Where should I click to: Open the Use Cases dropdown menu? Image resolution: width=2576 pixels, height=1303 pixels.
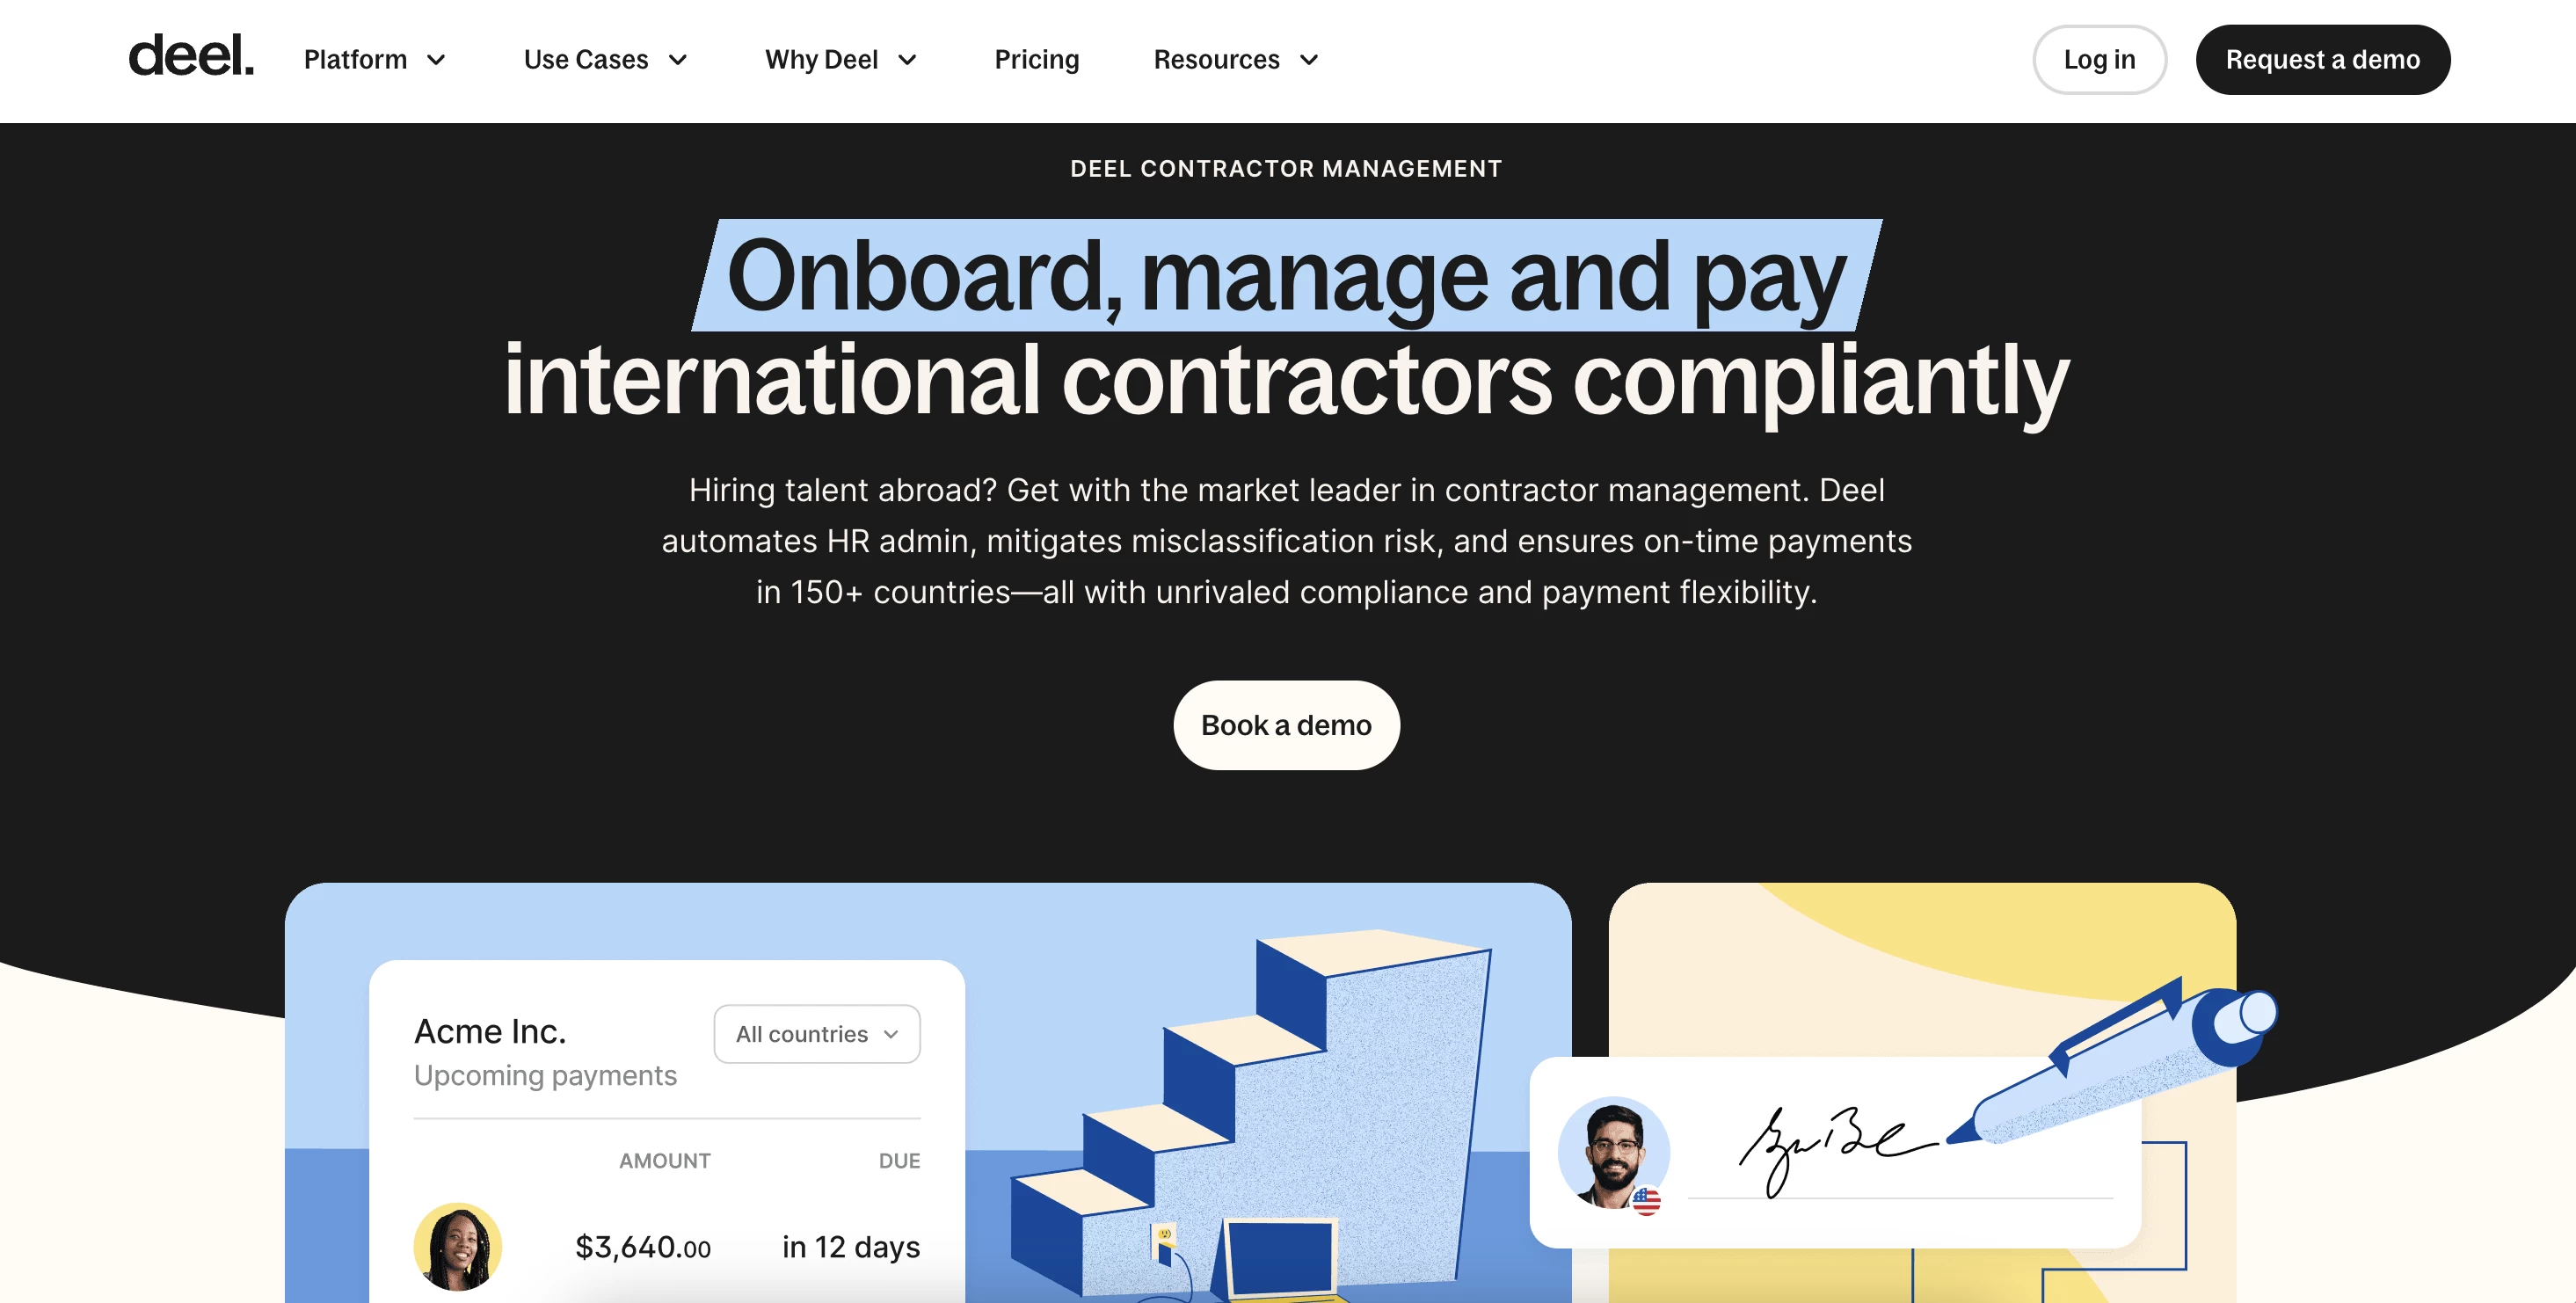[605, 58]
